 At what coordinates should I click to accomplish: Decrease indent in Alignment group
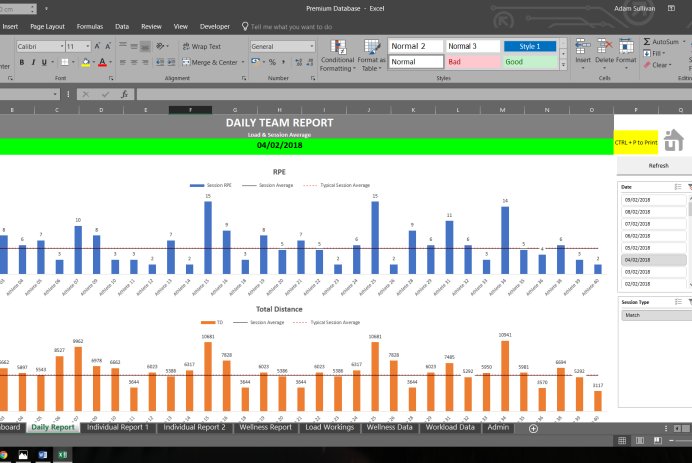click(x=160, y=62)
